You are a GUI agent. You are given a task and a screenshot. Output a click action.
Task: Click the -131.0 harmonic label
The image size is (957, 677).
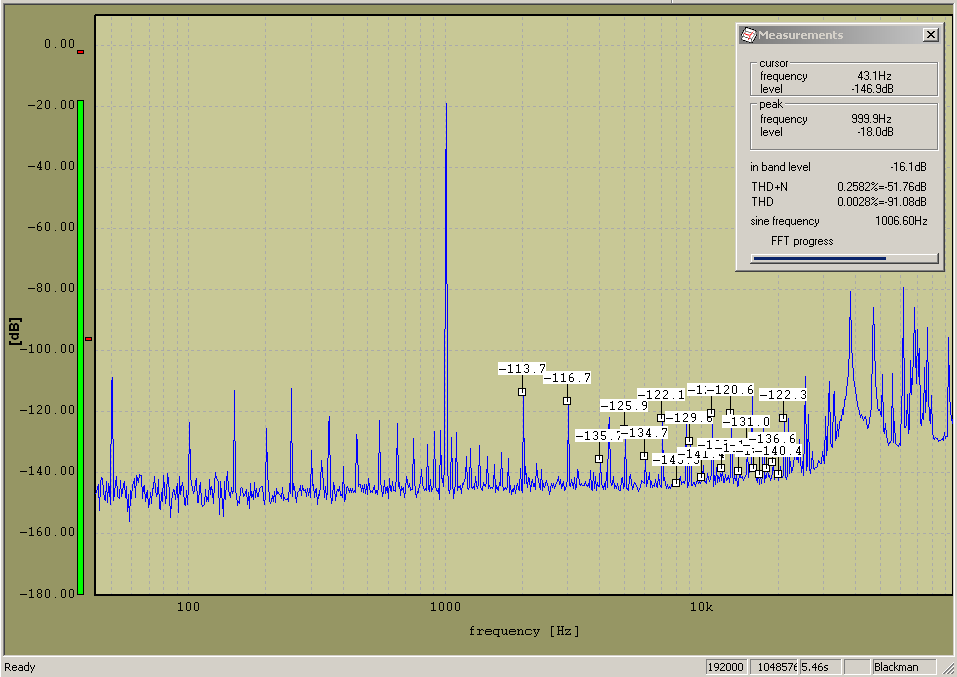pyautogui.click(x=746, y=422)
